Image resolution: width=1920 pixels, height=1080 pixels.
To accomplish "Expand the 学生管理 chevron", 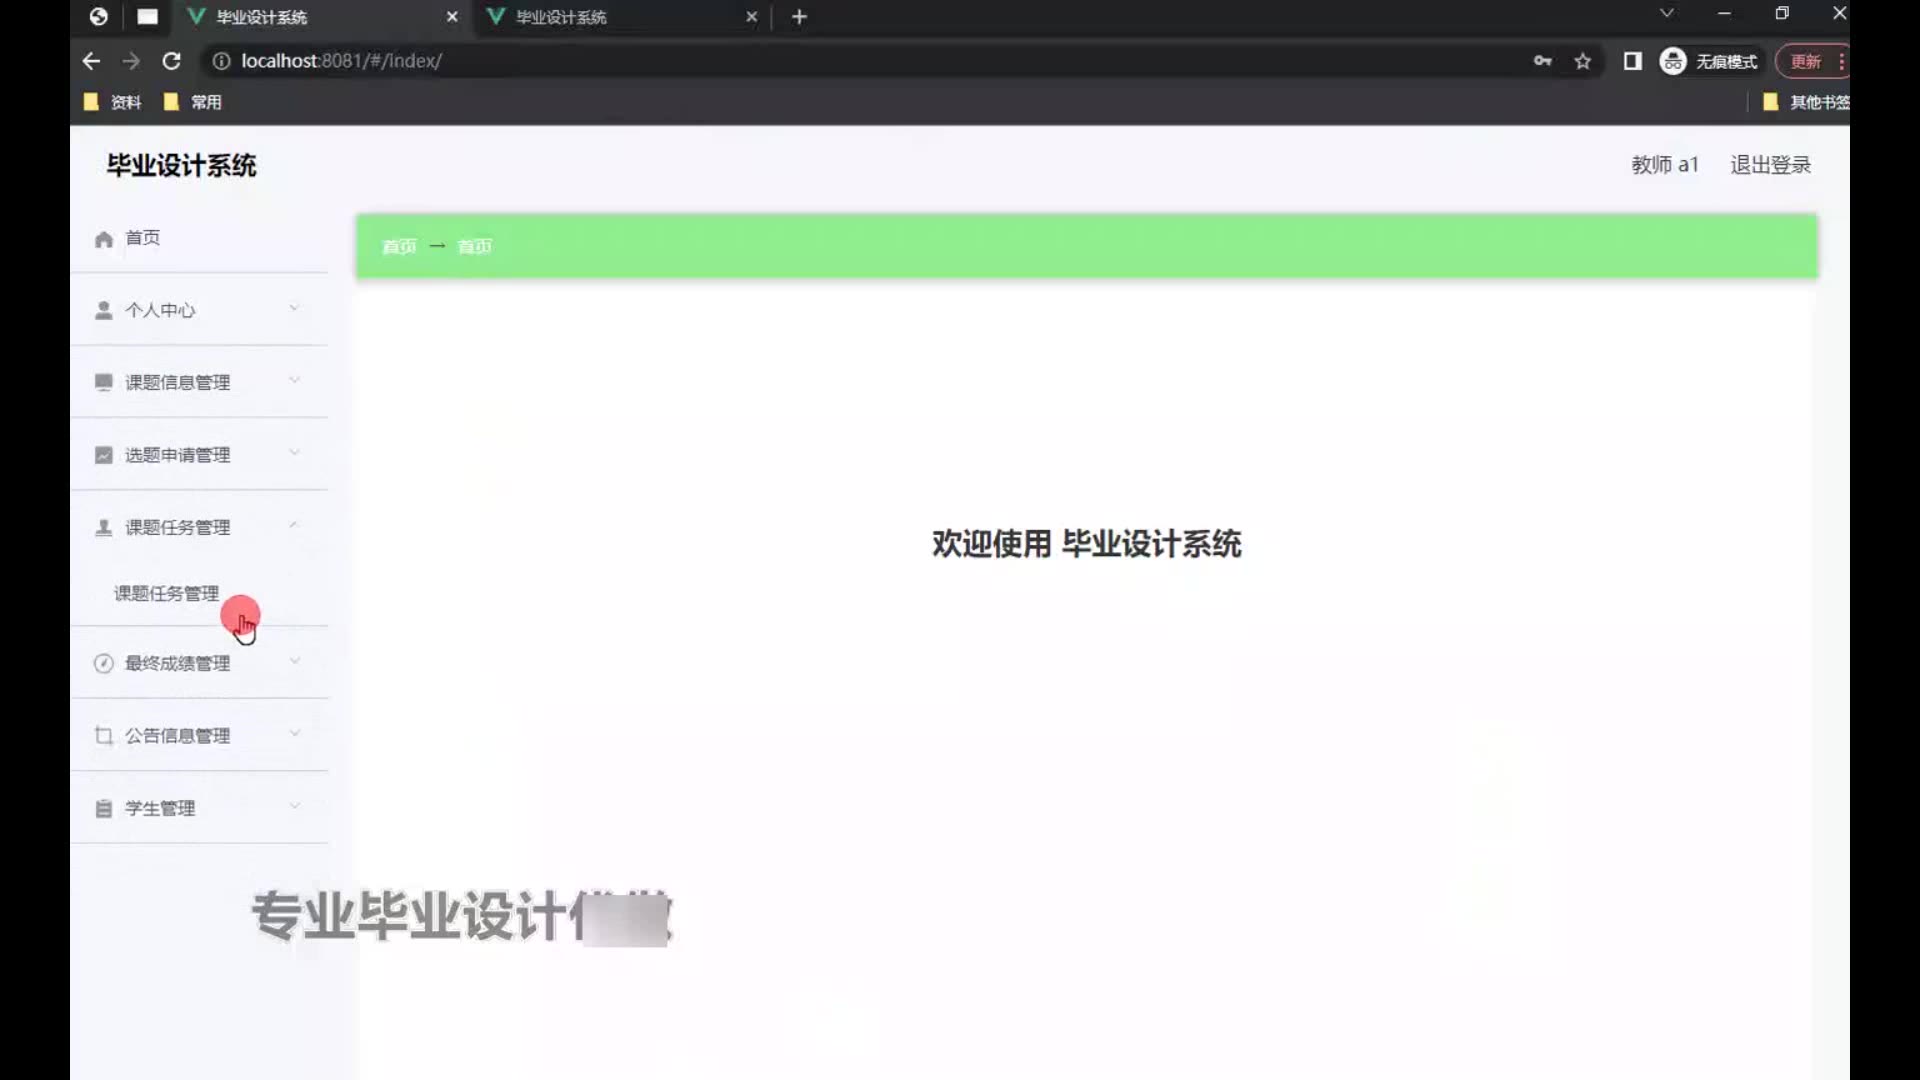I will pyautogui.click(x=294, y=806).
